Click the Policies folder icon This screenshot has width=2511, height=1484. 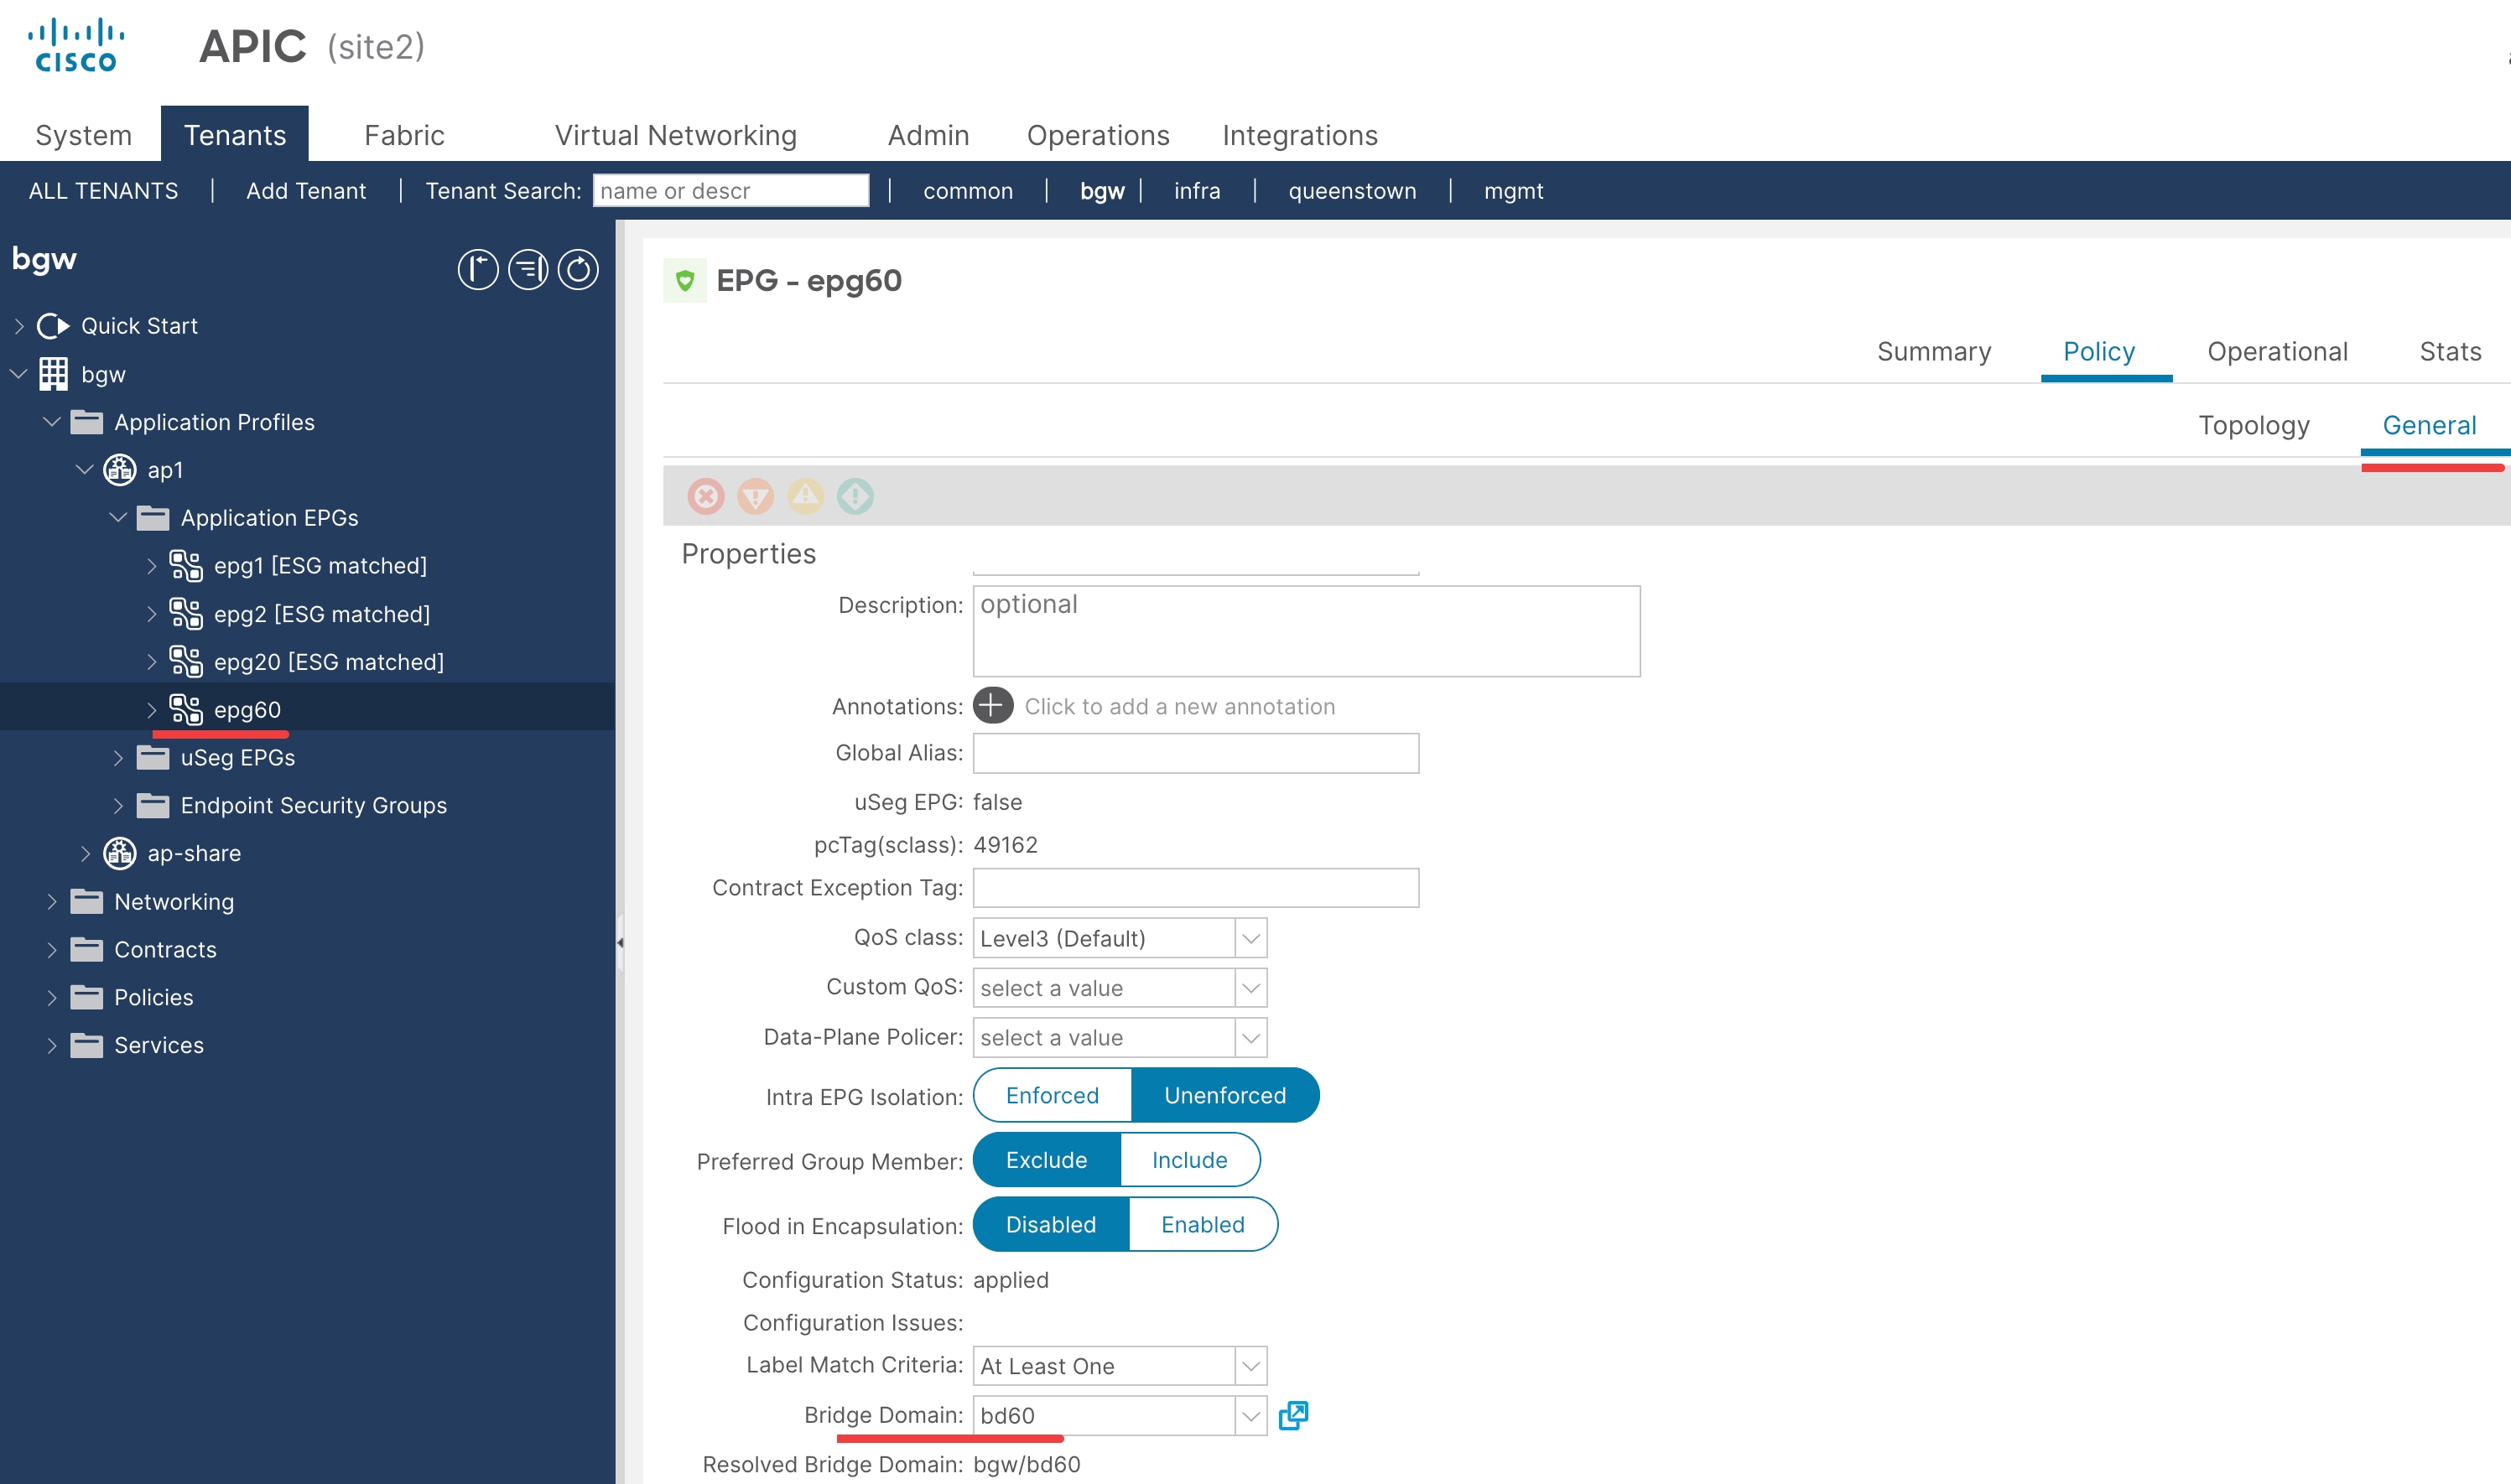[87, 998]
